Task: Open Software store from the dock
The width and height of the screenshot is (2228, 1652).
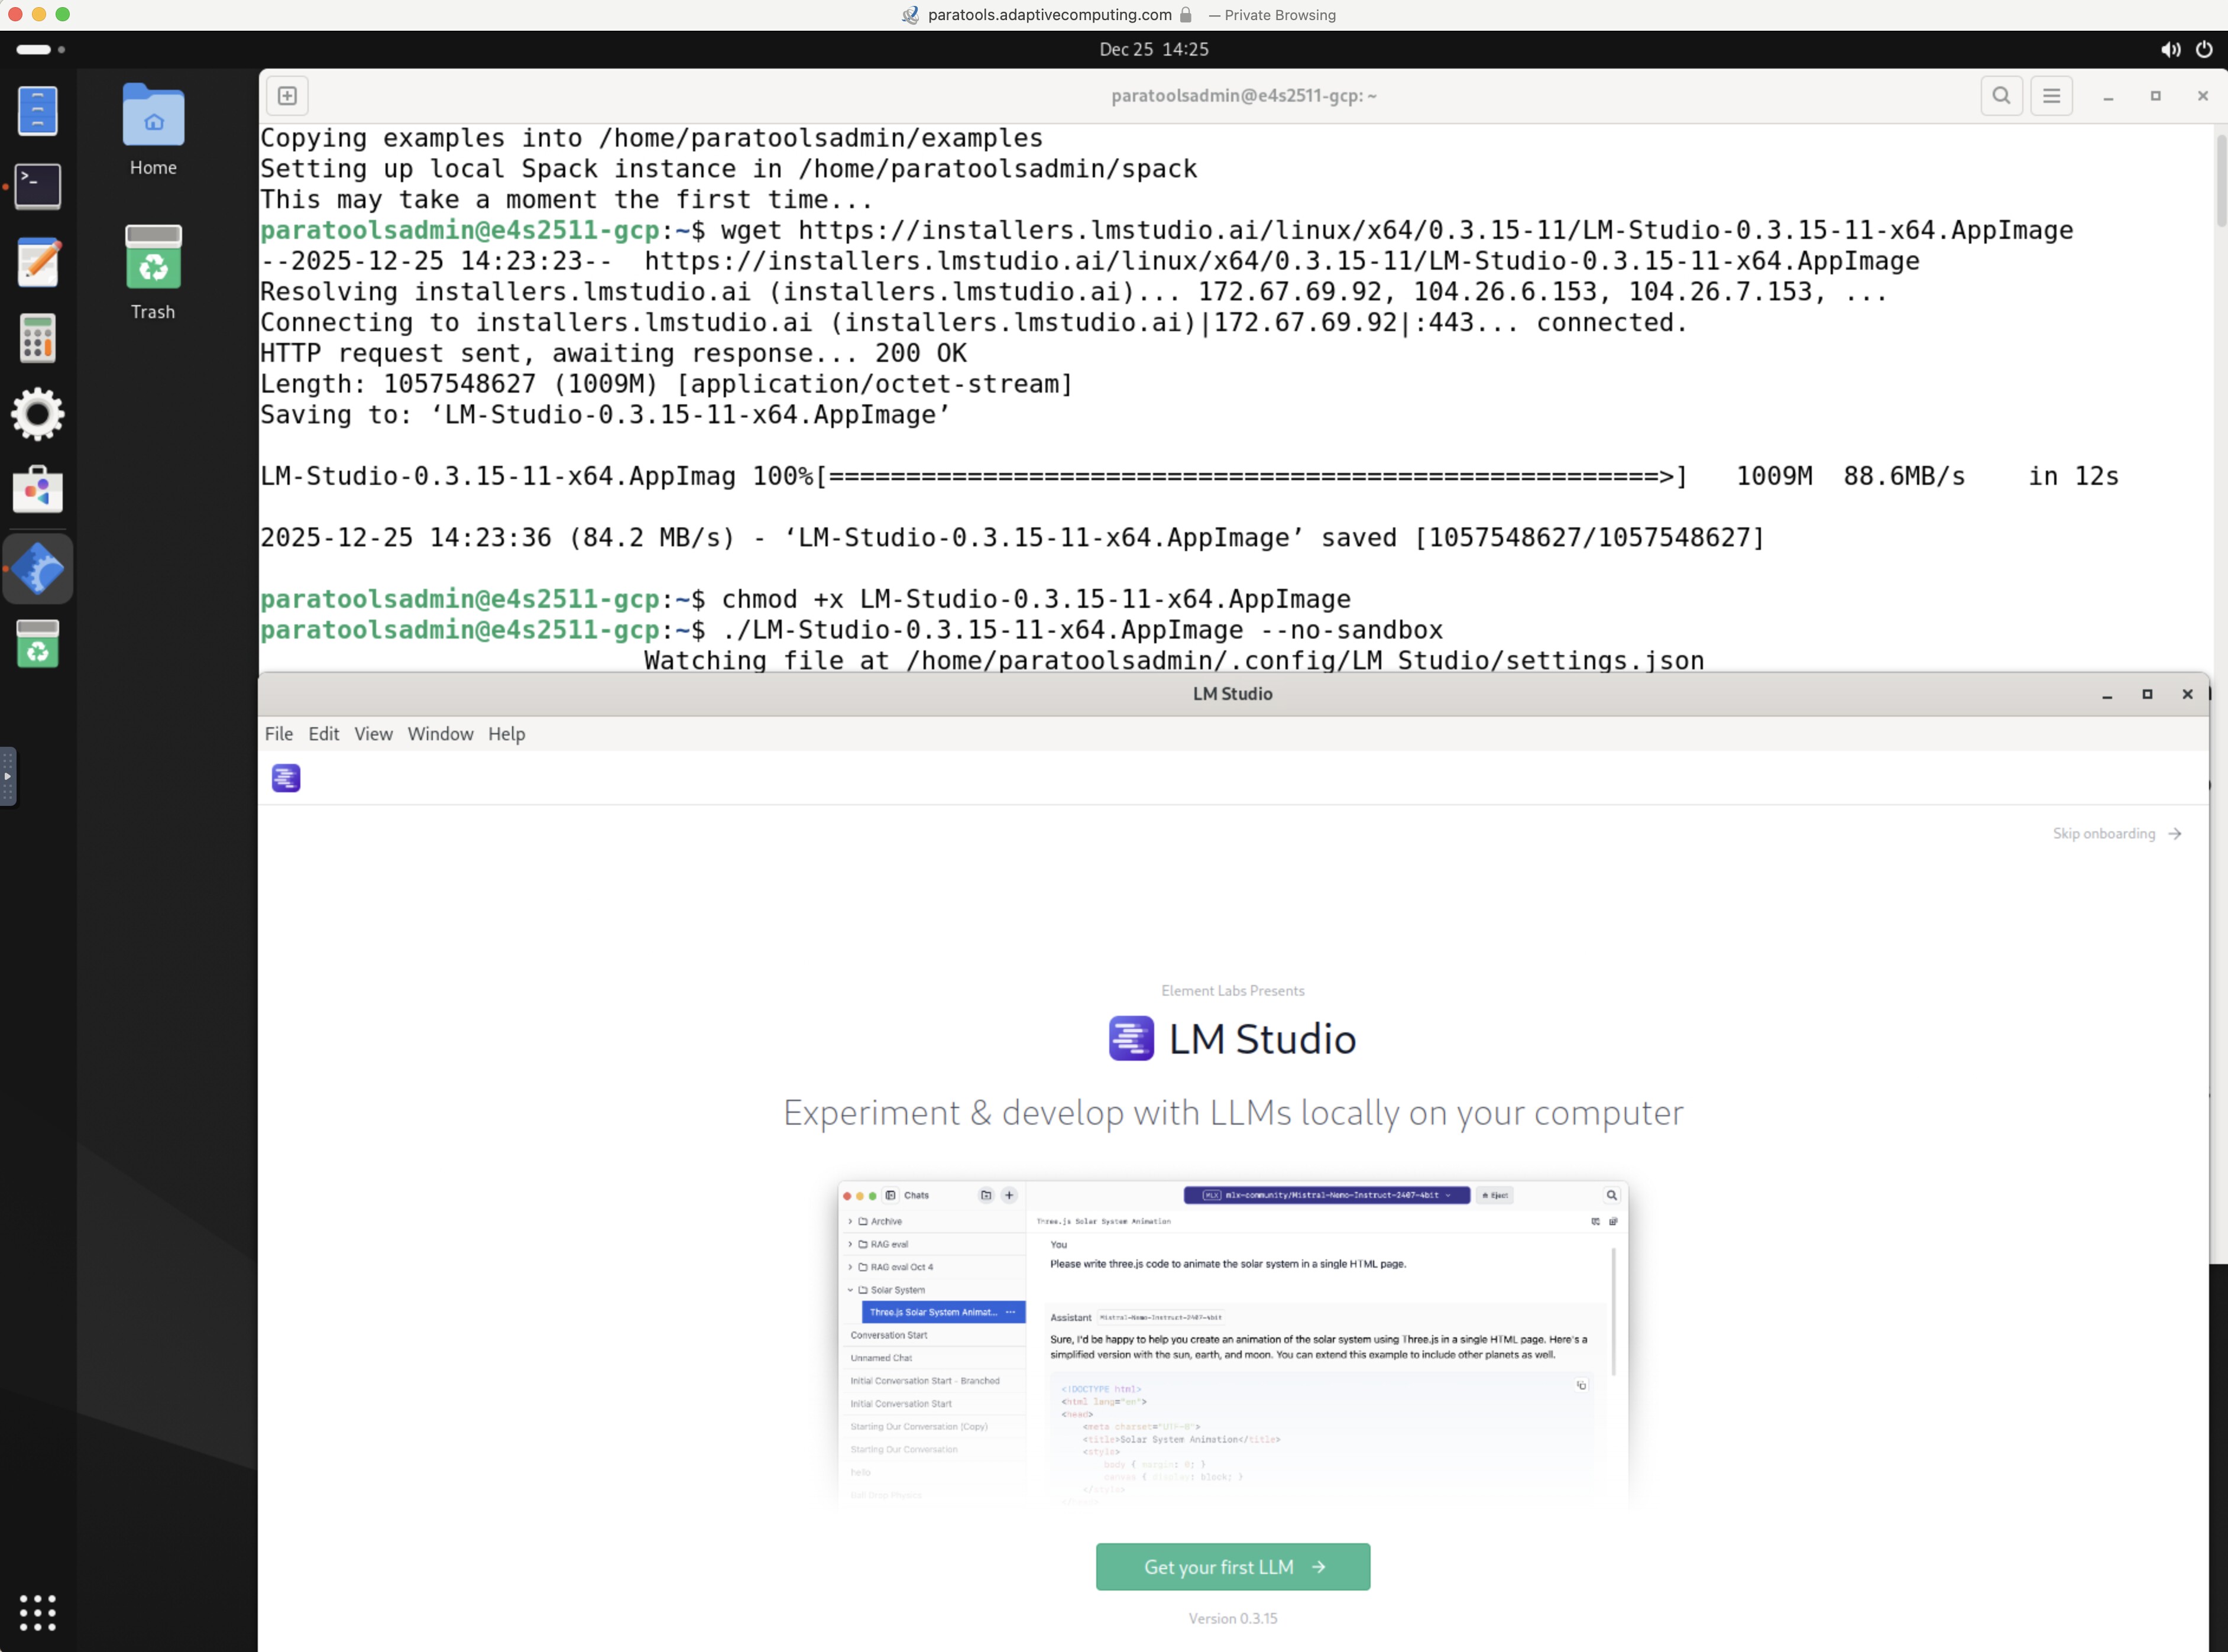Action: (38, 490)
